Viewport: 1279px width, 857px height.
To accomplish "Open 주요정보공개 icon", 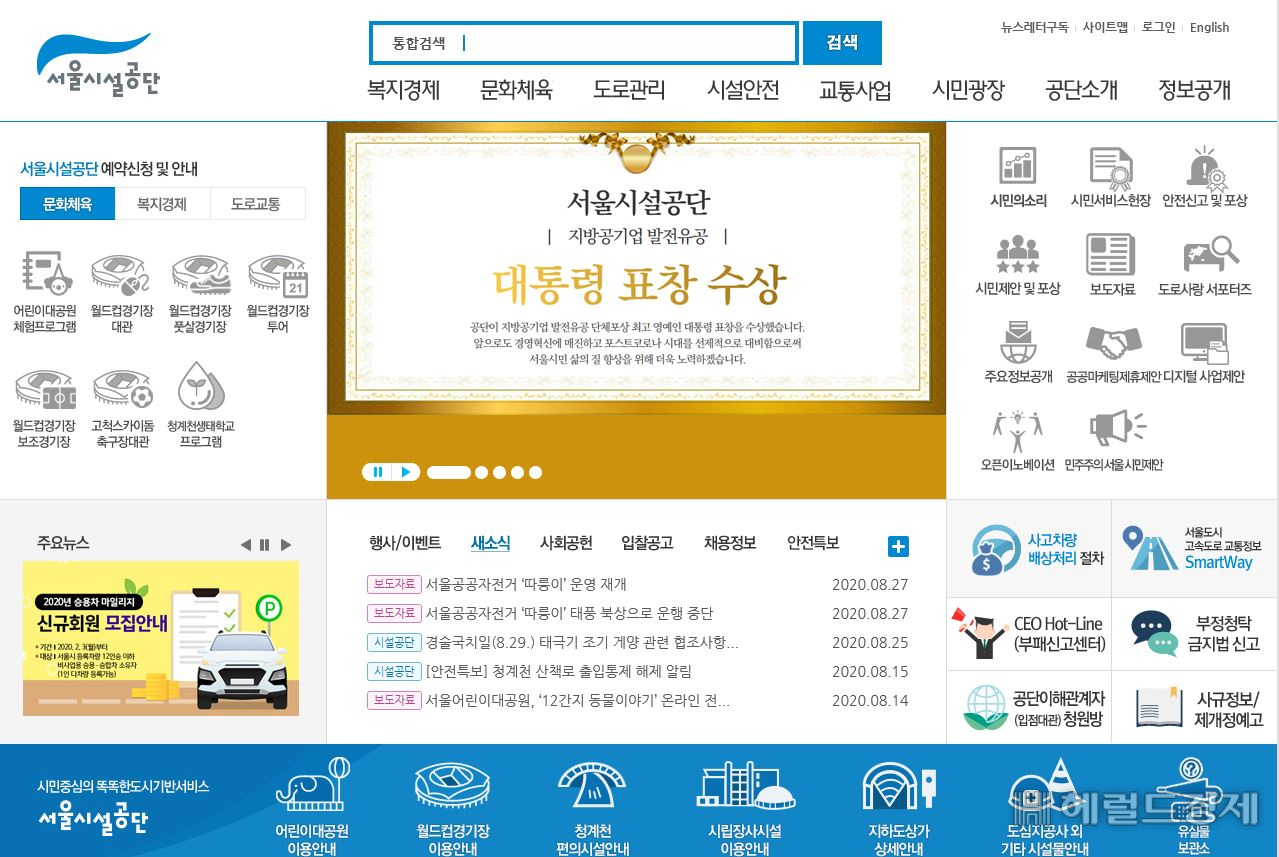I will coord(1018,342).
